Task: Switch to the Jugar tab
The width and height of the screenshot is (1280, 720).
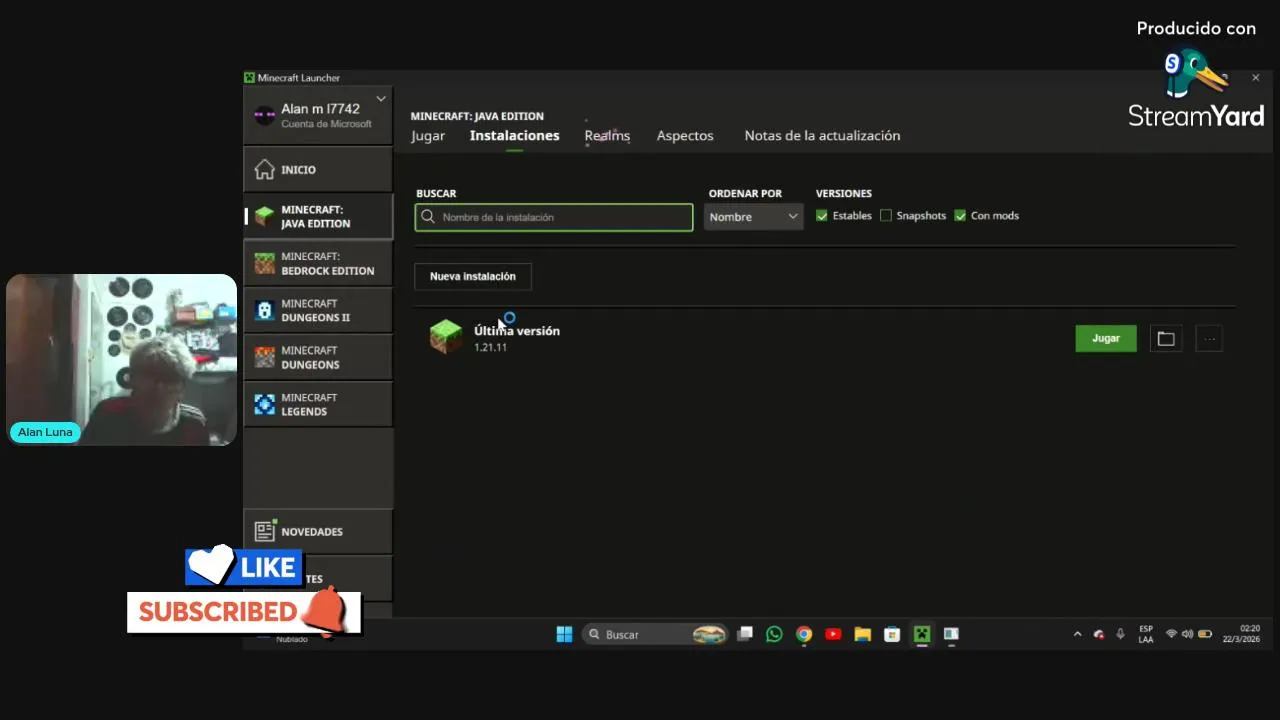Action: [428, 136]
